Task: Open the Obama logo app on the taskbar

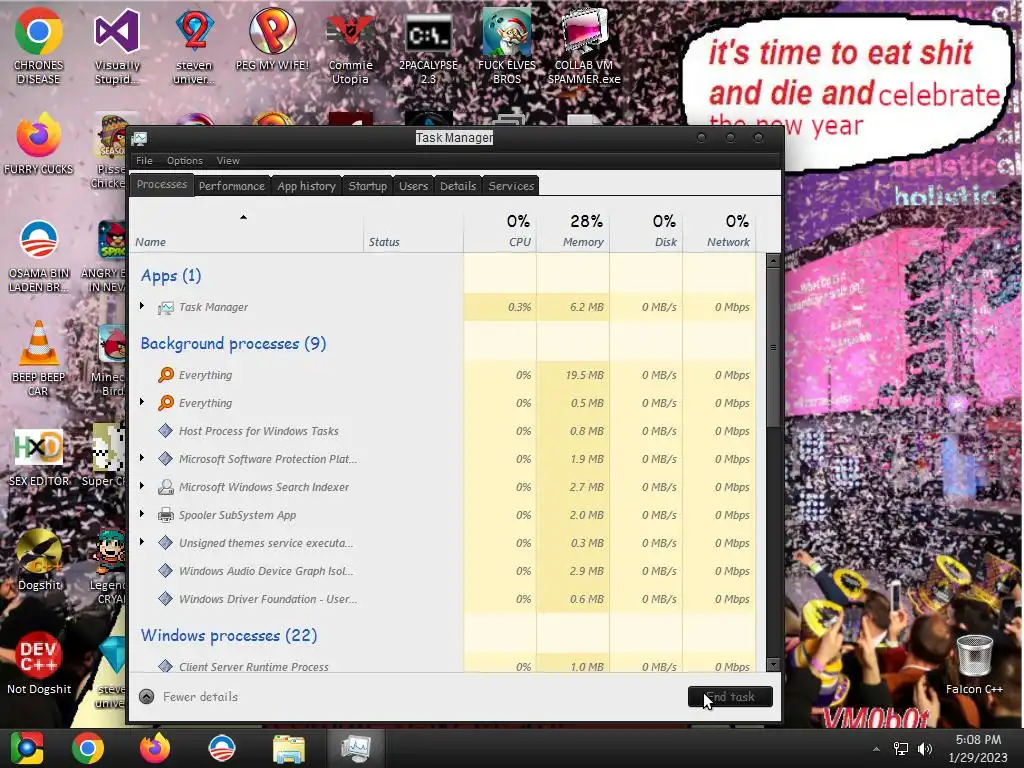Action: point(221,748)
